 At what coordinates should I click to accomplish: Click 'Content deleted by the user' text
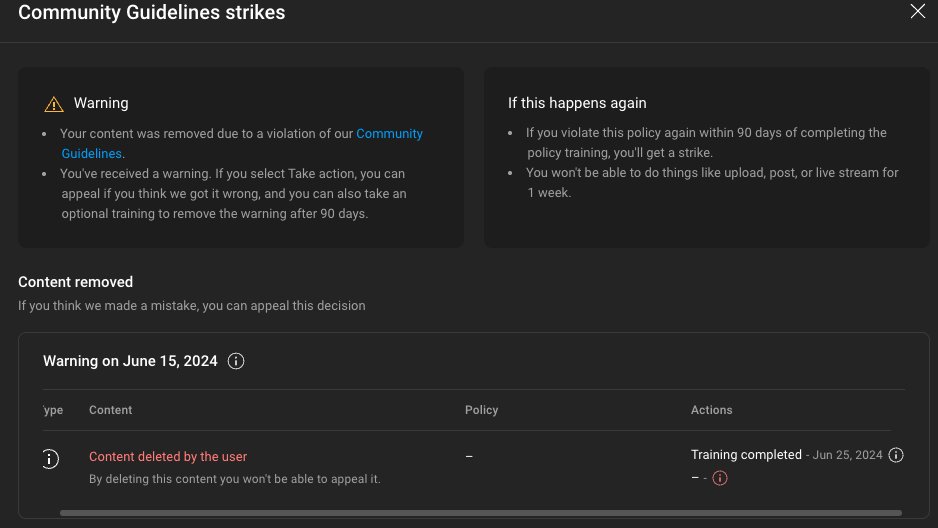tap(168, 456)
